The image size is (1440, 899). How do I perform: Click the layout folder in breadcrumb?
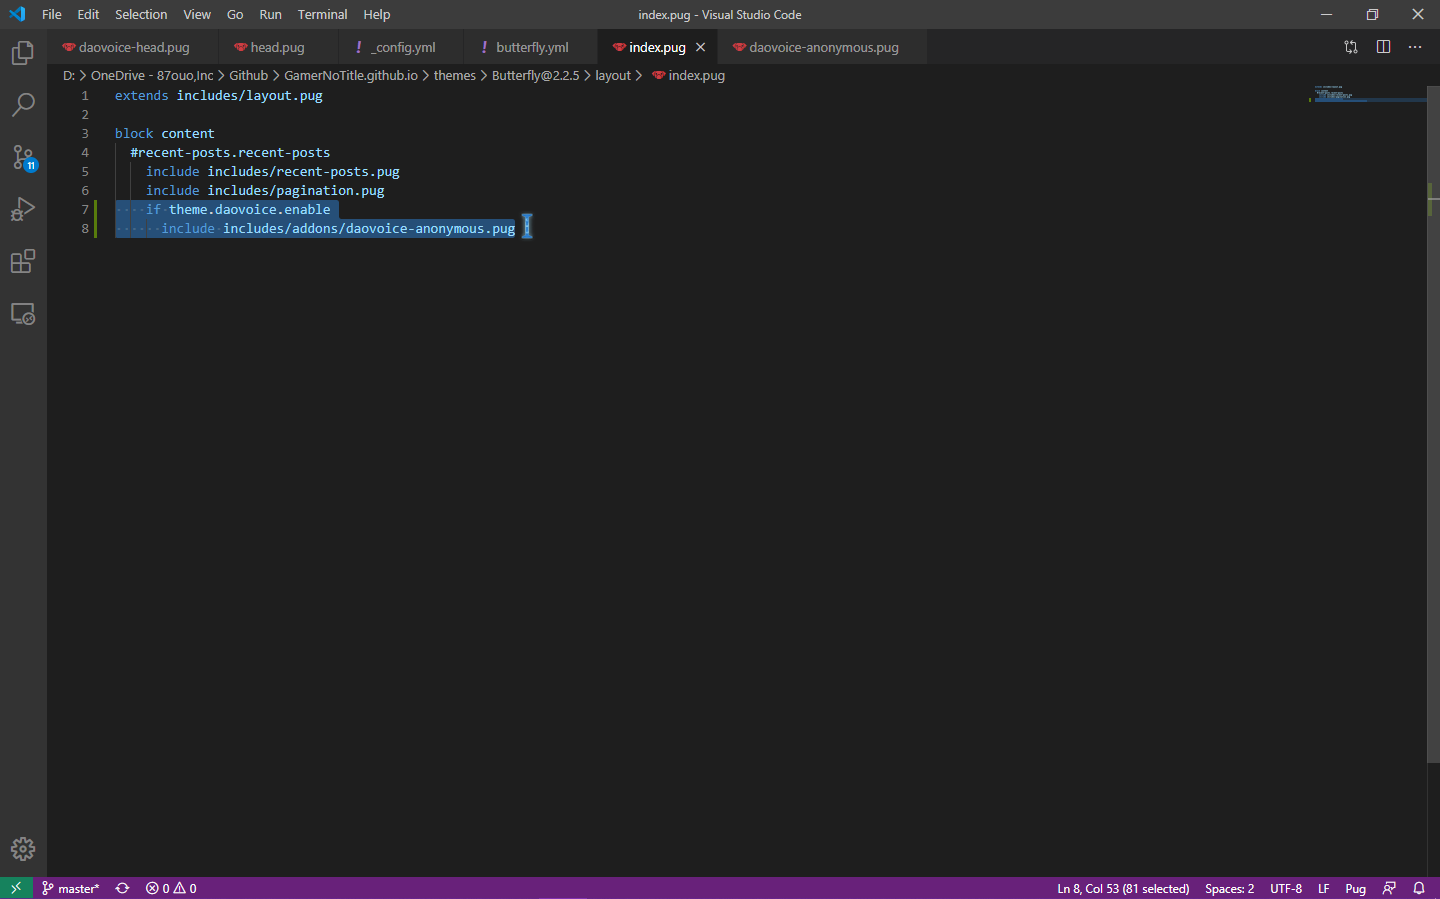(x=613, y=75)
